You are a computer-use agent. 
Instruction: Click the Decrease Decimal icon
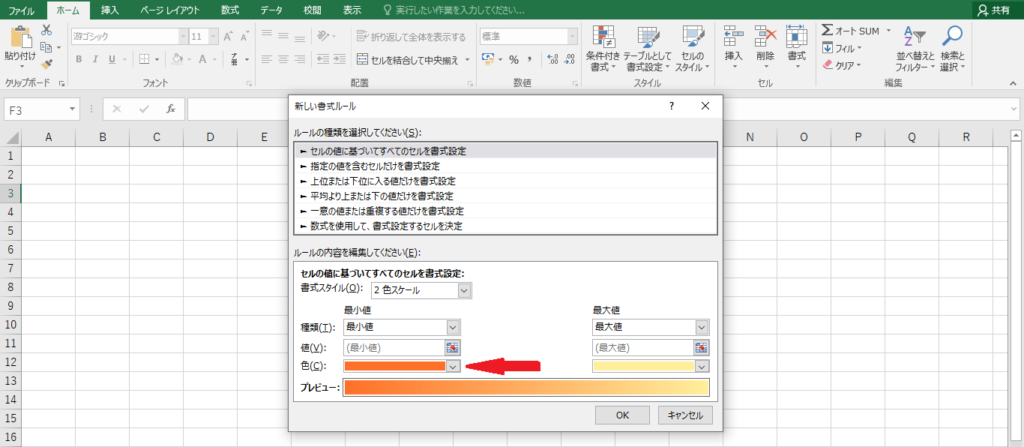[x=569, y=59]
